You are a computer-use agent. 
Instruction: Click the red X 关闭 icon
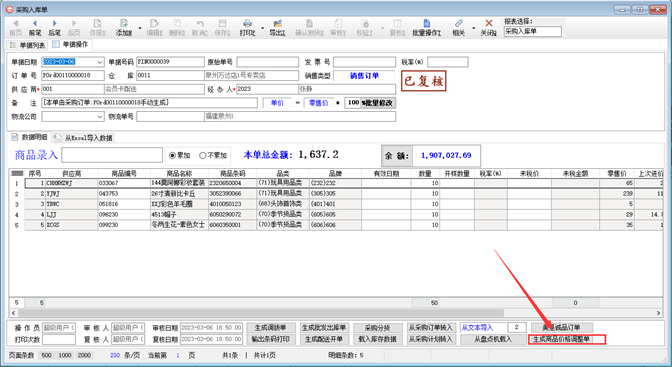tap(489, 24)
